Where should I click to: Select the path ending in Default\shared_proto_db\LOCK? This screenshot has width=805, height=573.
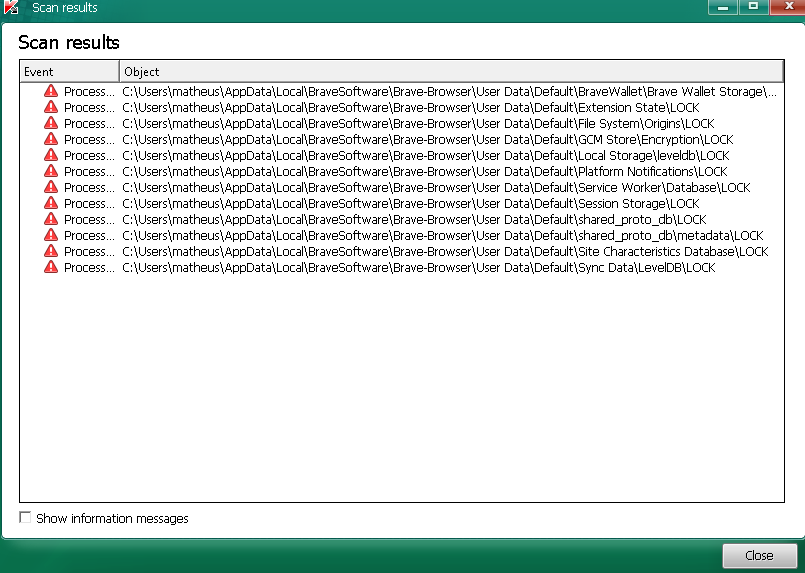pos(414,219)
